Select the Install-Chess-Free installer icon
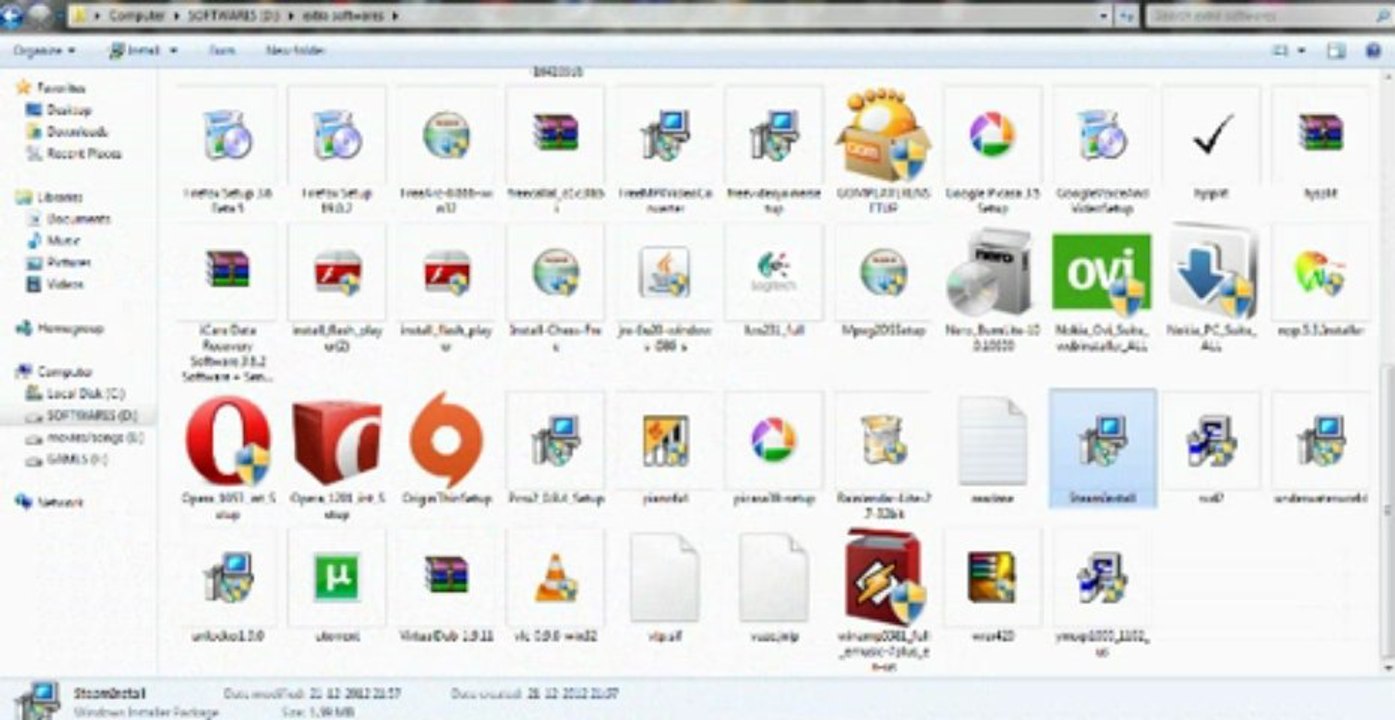1395x720 pixels. (x=555, y=271)
